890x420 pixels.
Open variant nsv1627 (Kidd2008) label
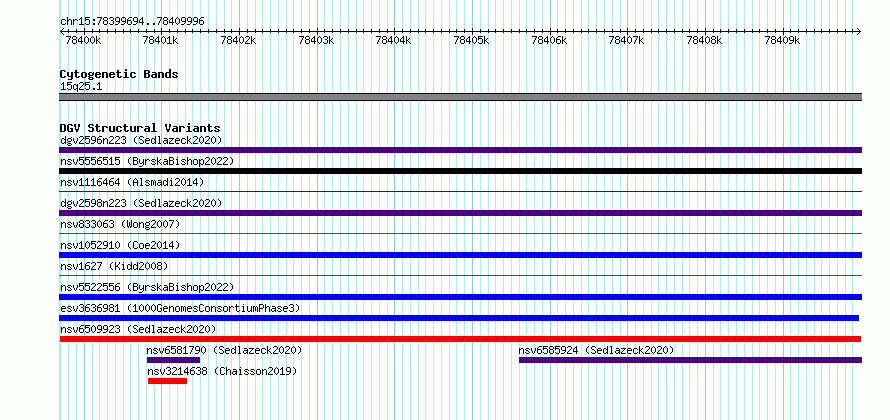tap(115, 266)
